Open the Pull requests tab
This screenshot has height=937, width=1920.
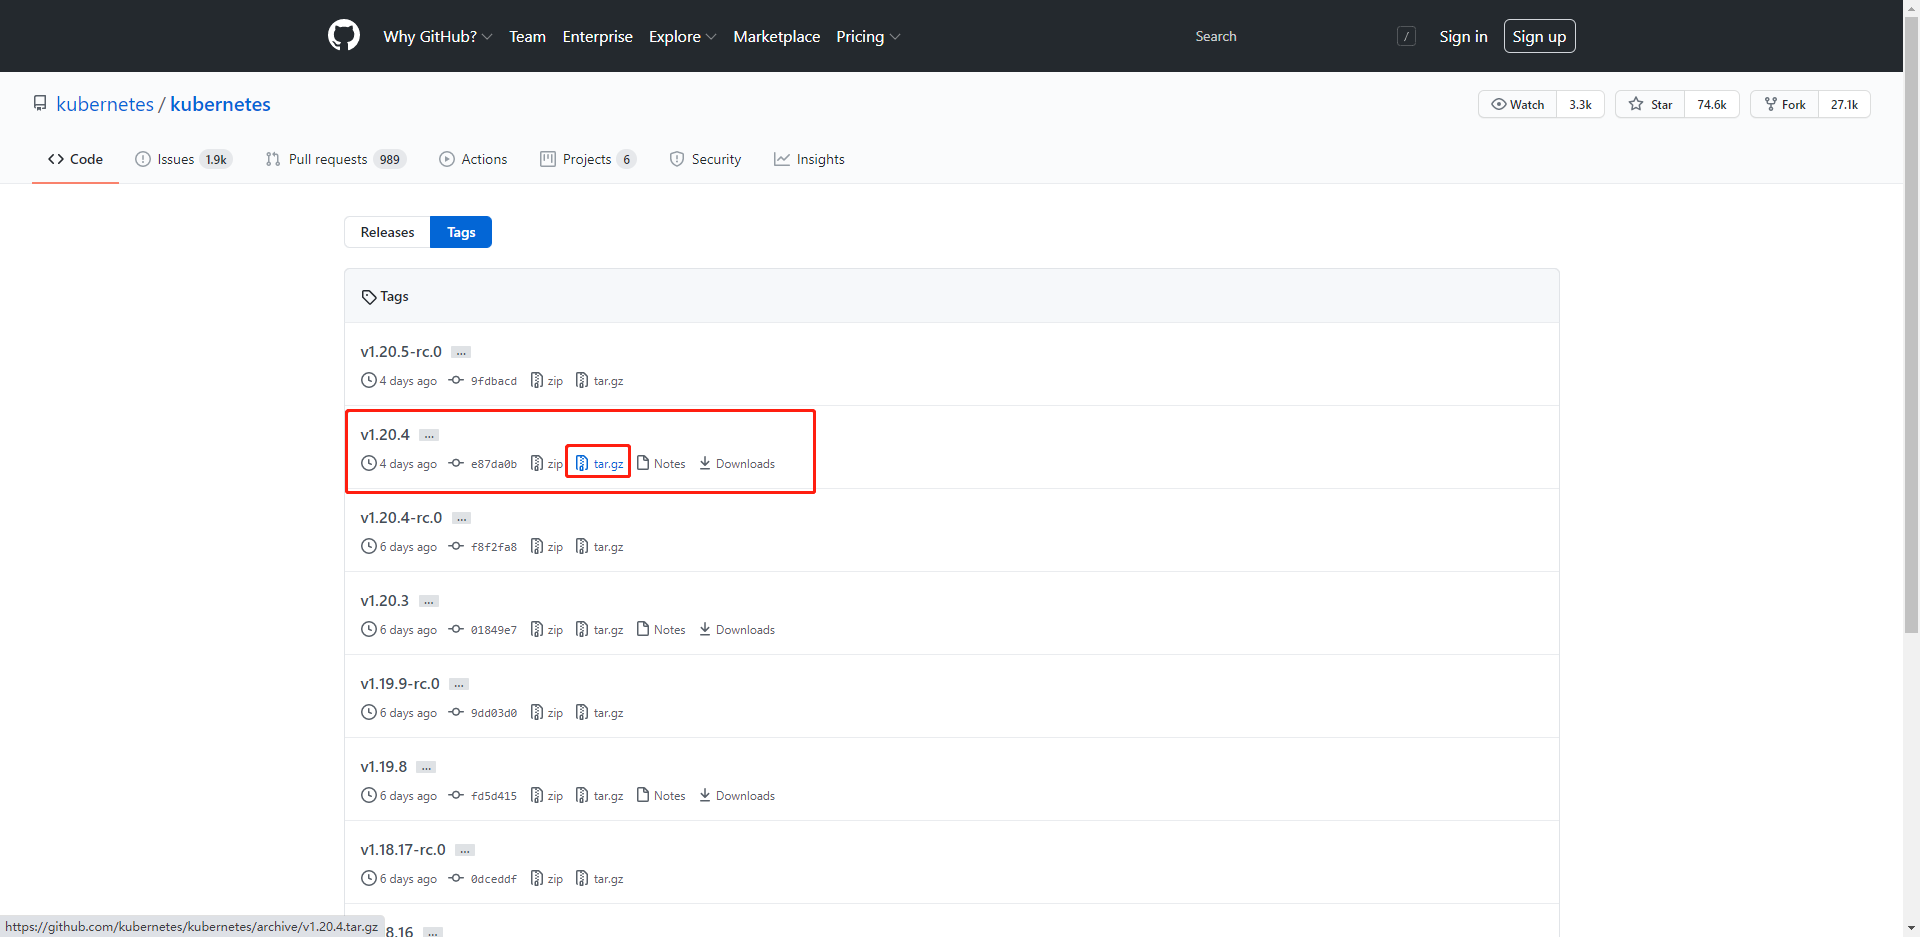coord(336,159)
